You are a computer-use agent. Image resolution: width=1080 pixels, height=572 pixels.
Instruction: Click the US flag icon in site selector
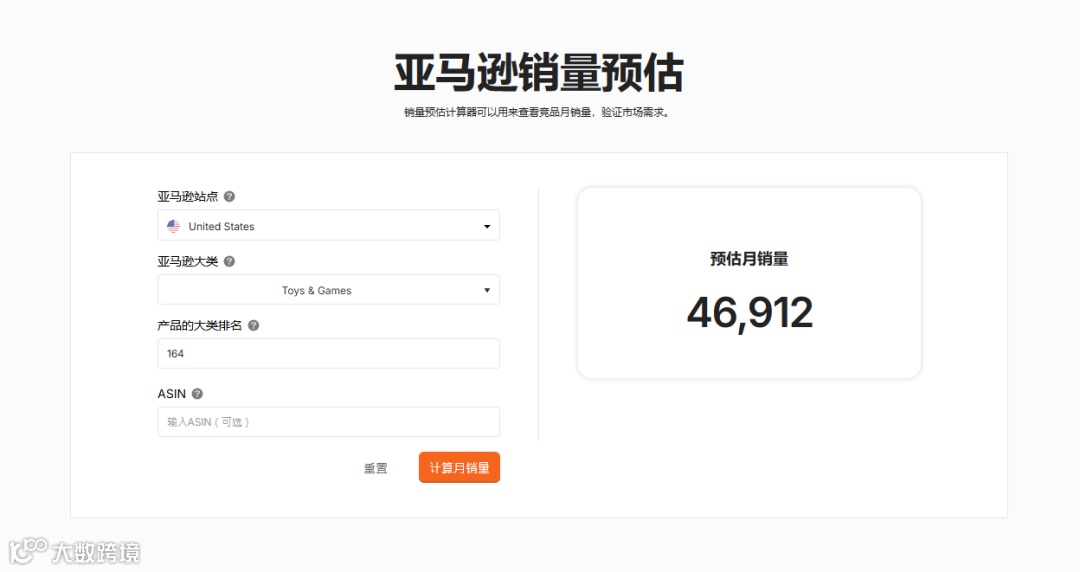click(174, 226)
